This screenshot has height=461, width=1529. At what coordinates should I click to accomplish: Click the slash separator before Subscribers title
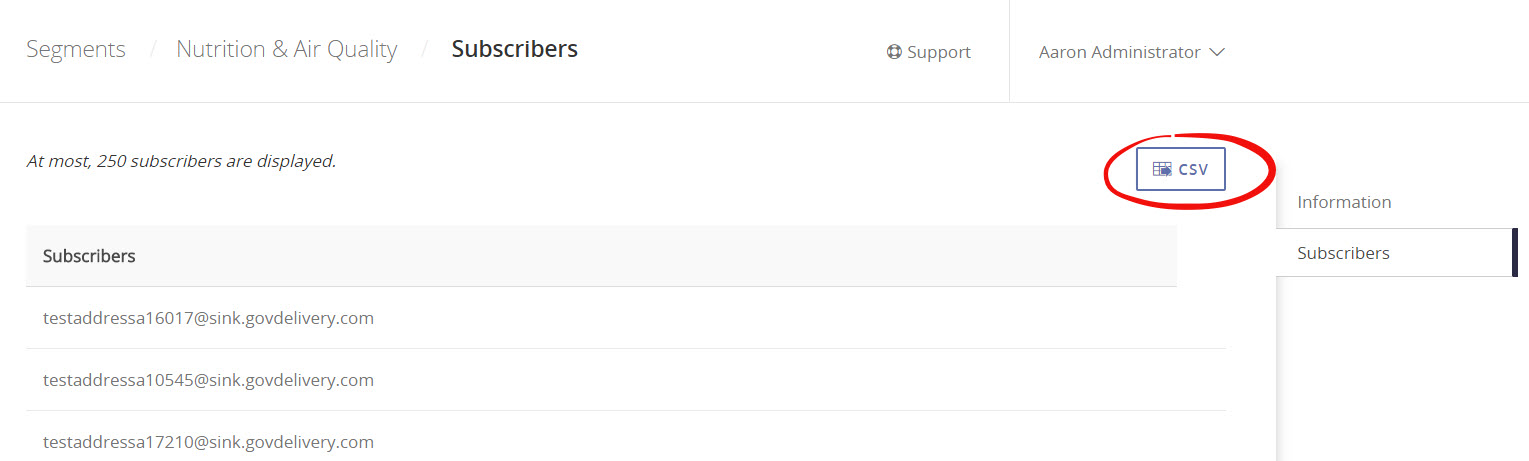[x=425, y=49]
